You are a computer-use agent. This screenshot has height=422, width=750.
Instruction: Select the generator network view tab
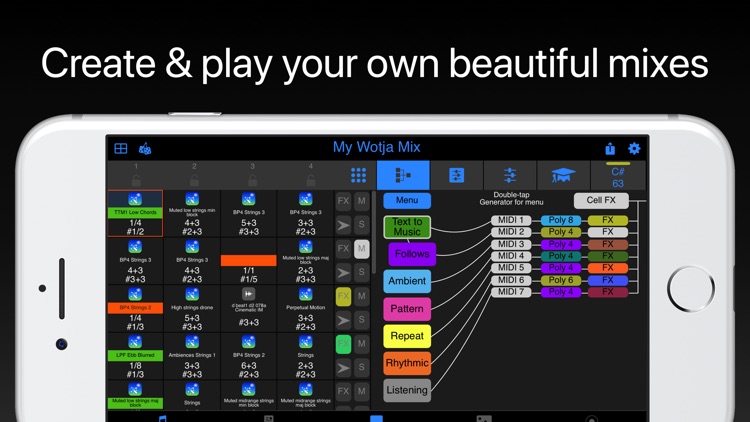click(403, 175)
